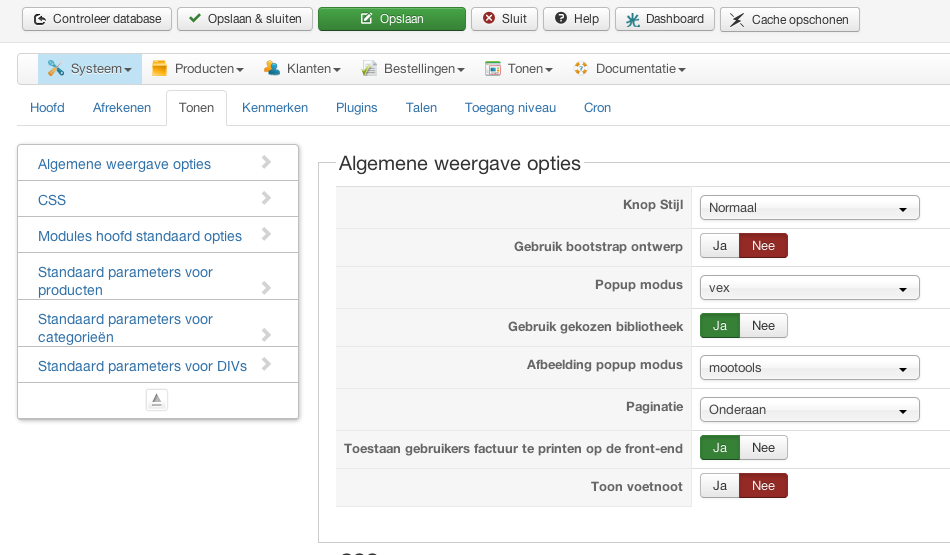Click the Controleer database button
The width and height of the screenshot is (950, 555).
click(97, 19)
